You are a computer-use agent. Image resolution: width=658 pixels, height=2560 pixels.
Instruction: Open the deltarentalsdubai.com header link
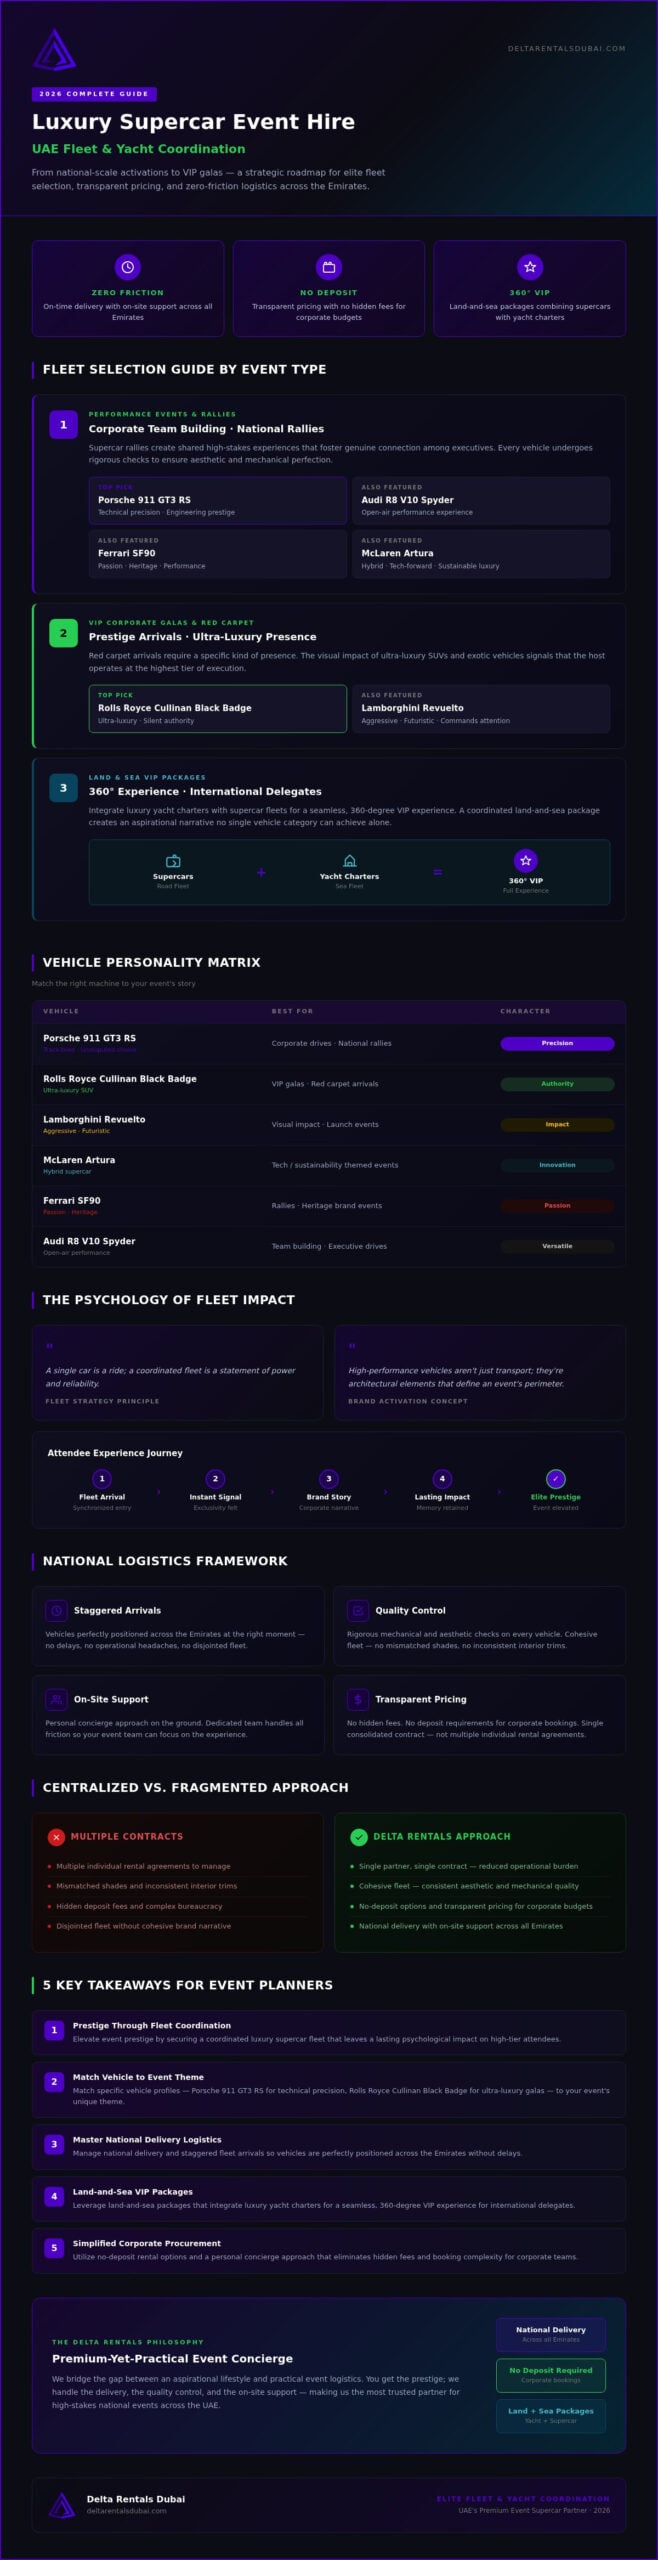[567, 48]
